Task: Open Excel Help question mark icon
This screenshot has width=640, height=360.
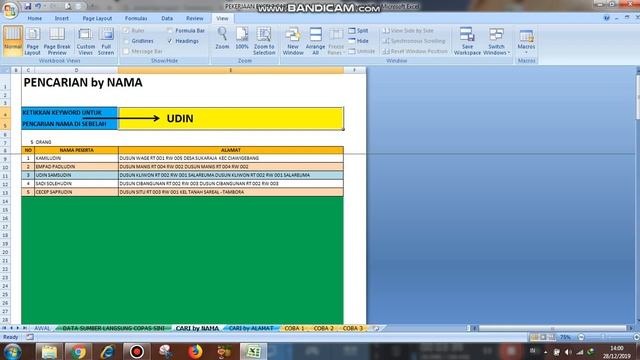Action: click(x=607, y=18)
